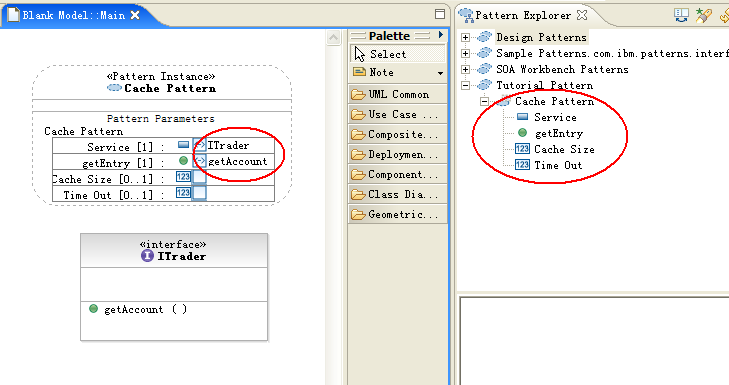Click the ITrader interface icon

[x=147, y=256]
